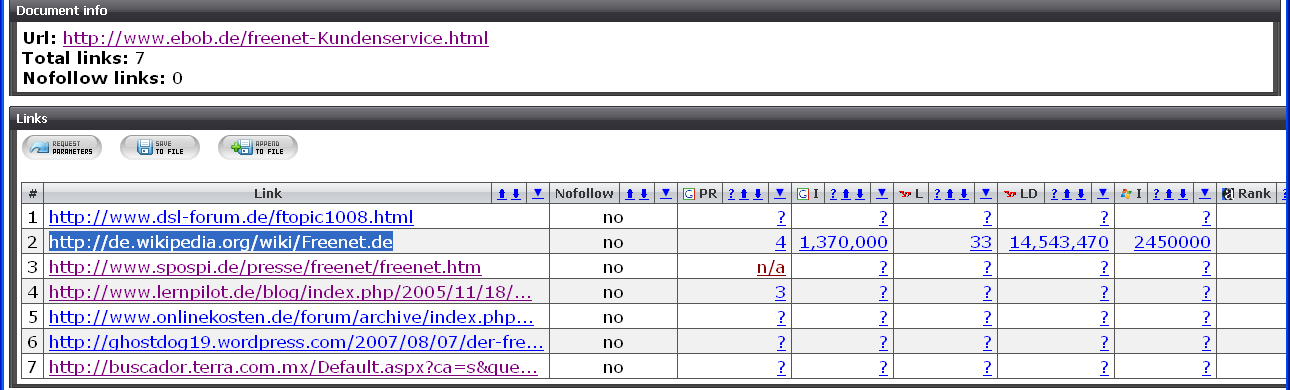Click the 'Total links: 7' text

(84, 58)
